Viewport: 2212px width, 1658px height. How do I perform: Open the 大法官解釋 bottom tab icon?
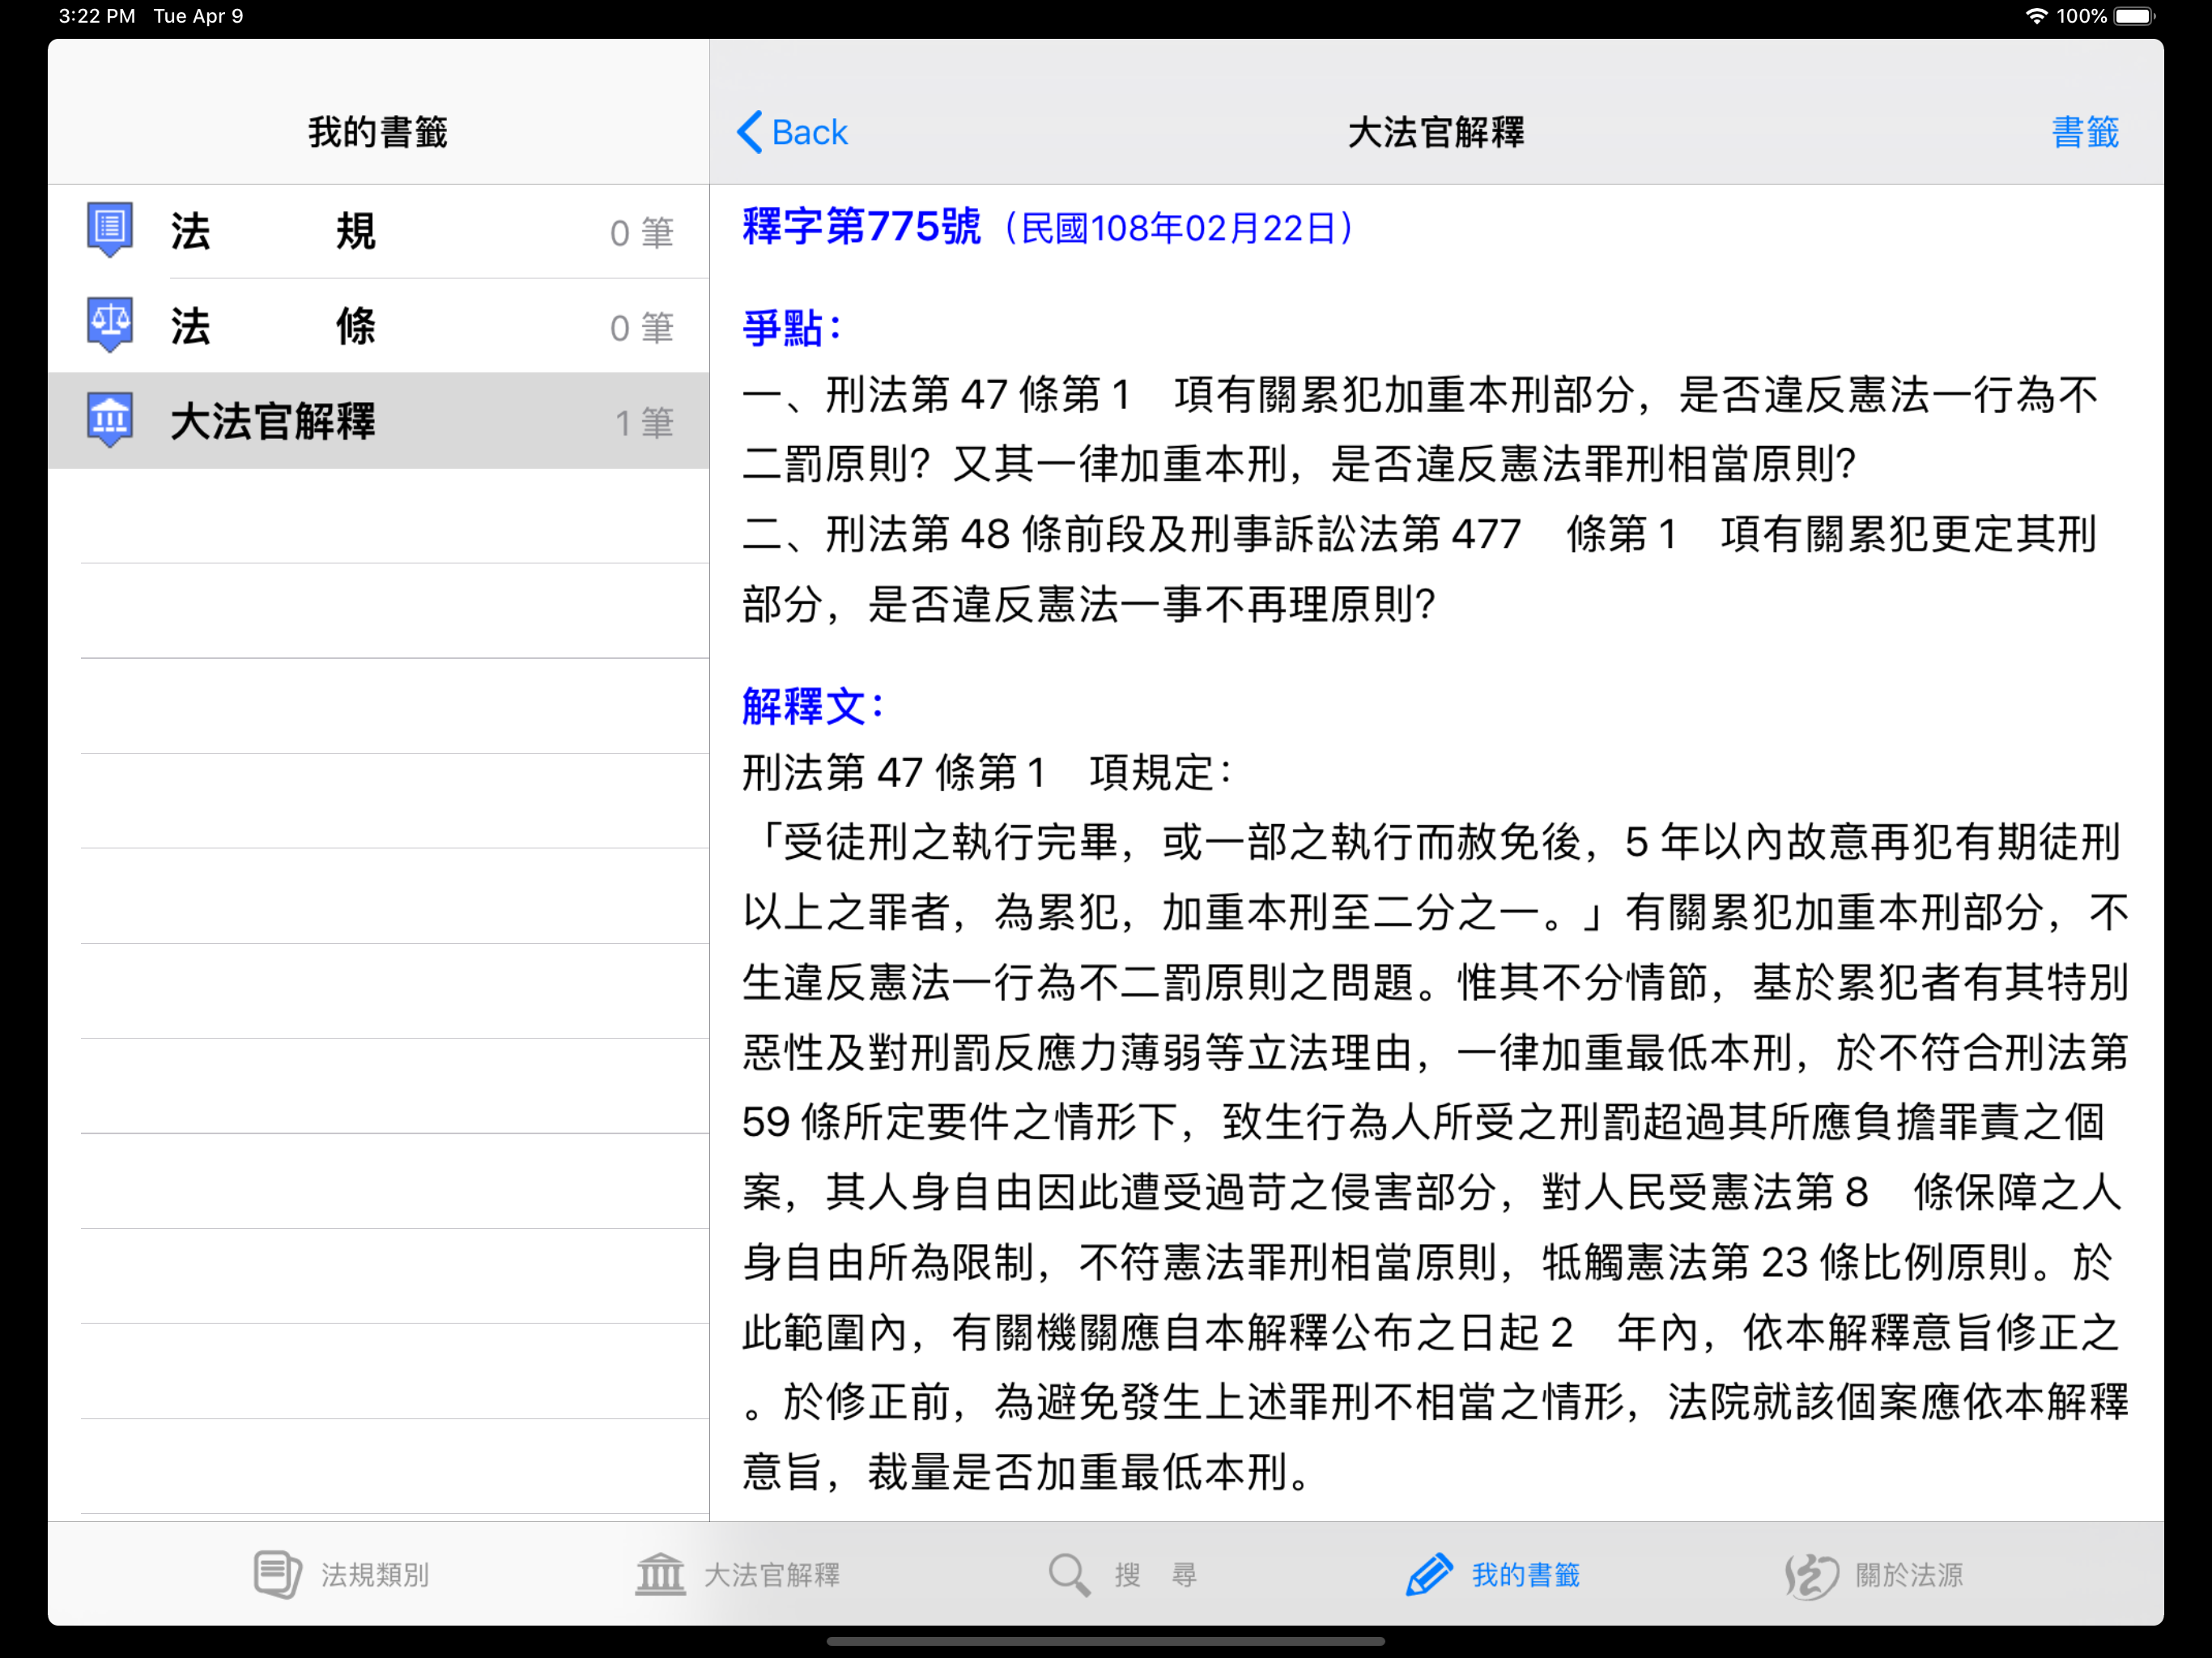(x=660, y=1575)
